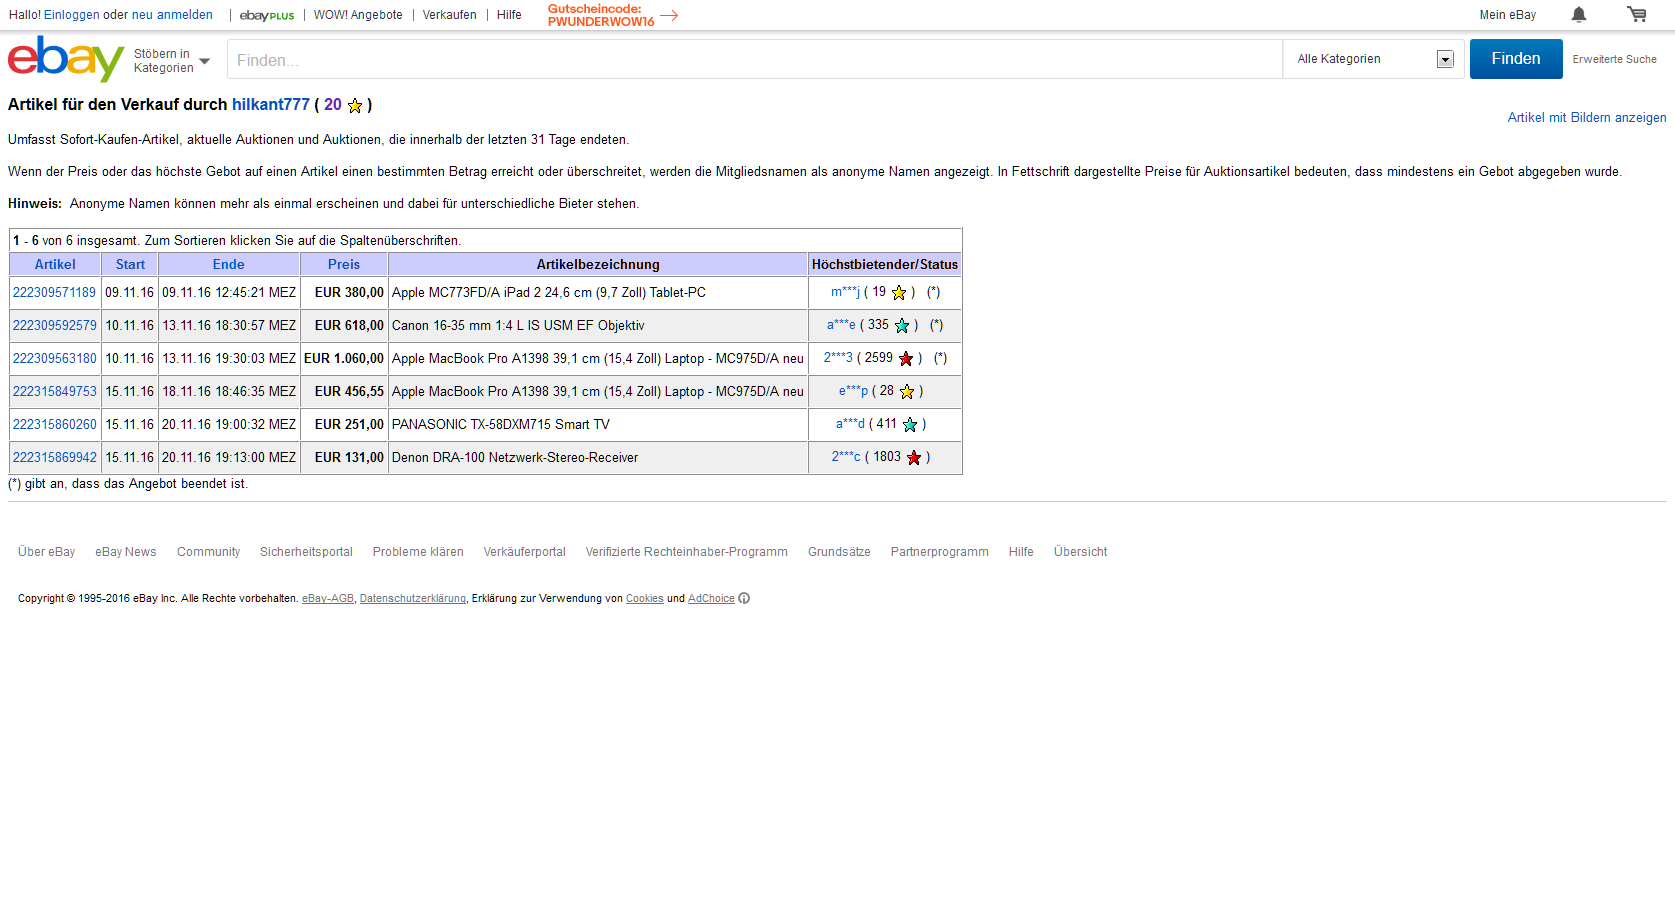Click the neu anmelden link
This screenshot has height=908, width=1675.
click(172, 15)
